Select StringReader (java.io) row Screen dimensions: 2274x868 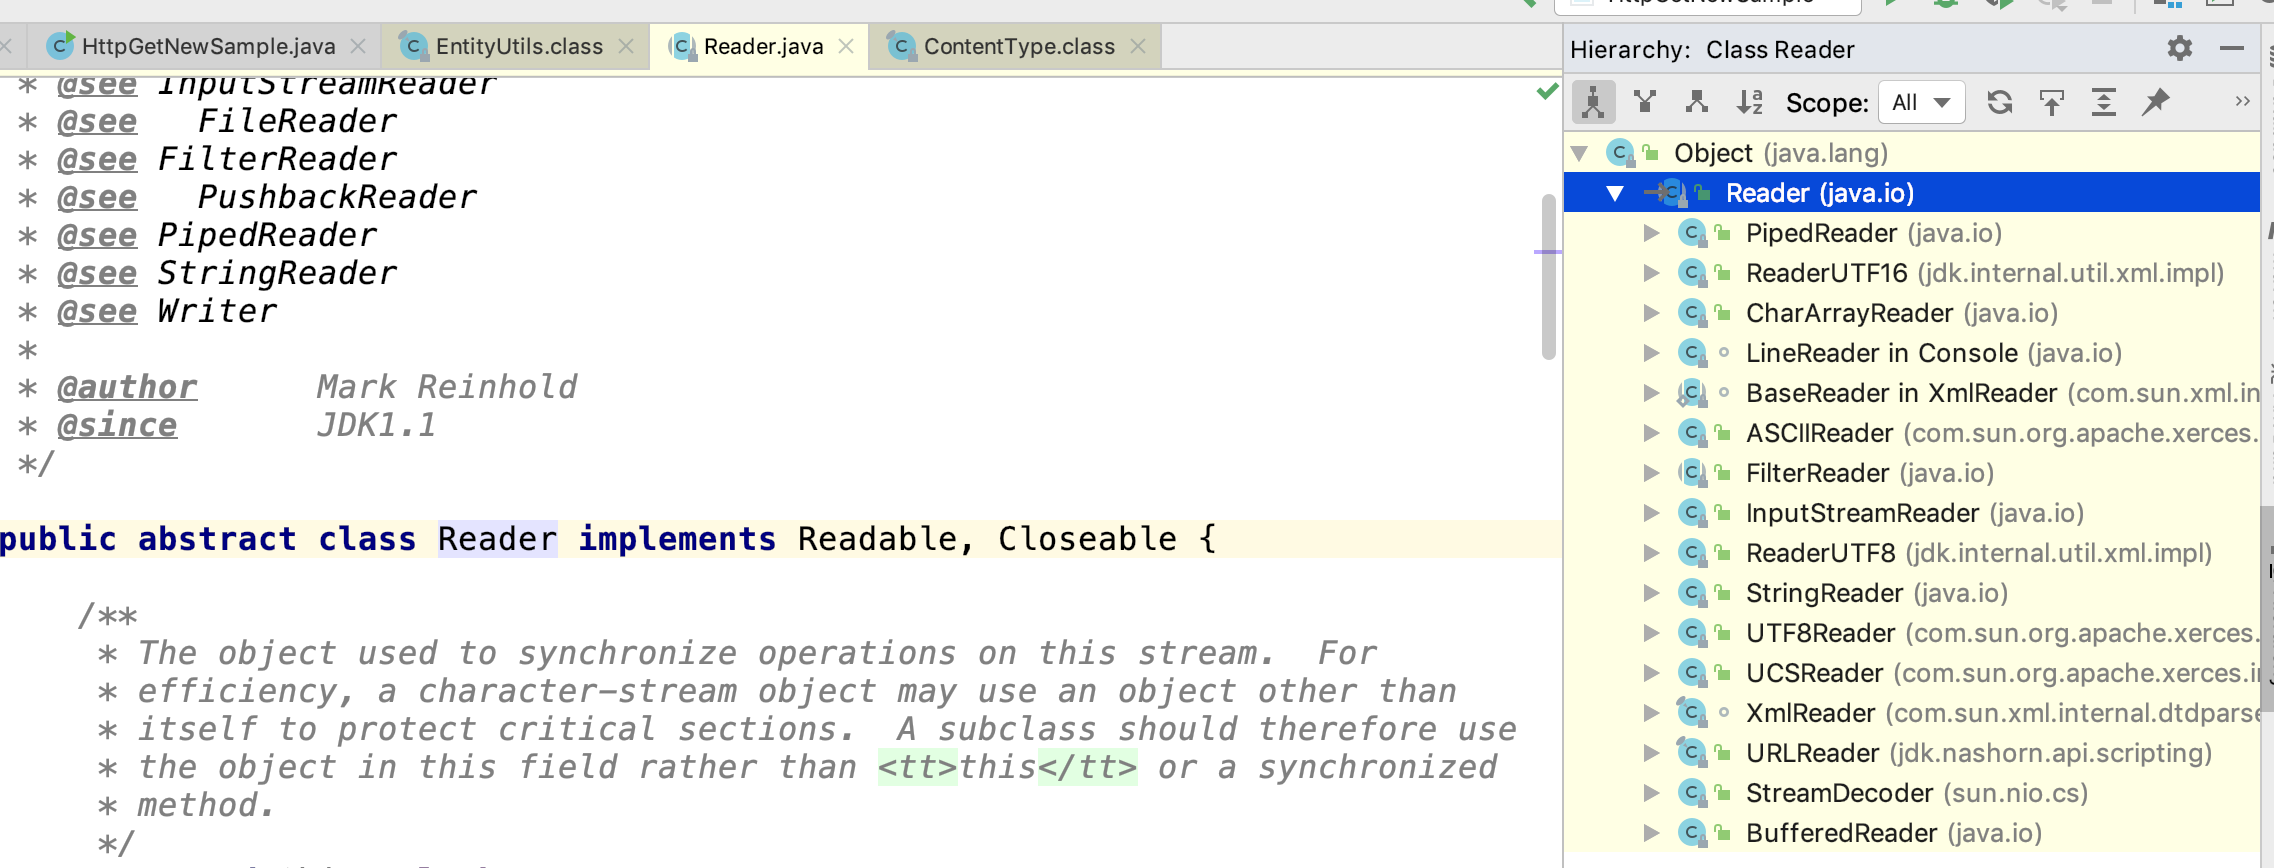[x=1912, y=593]
